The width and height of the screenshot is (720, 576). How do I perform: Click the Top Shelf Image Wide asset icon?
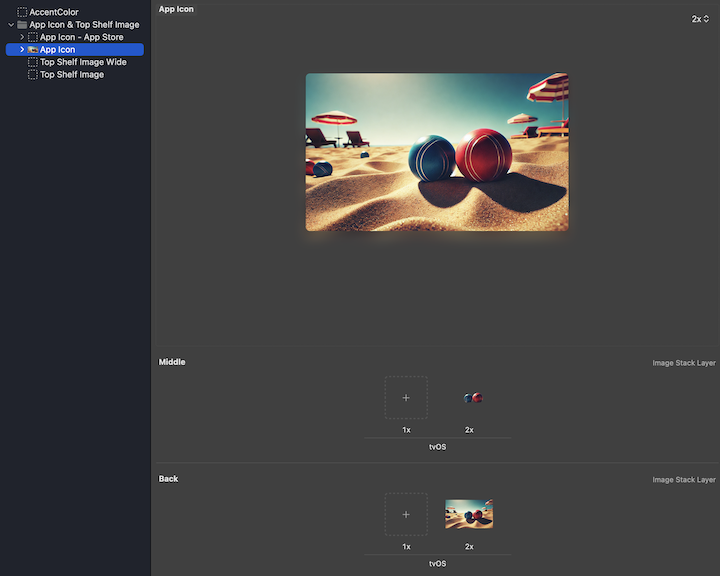tap(33, 62)
